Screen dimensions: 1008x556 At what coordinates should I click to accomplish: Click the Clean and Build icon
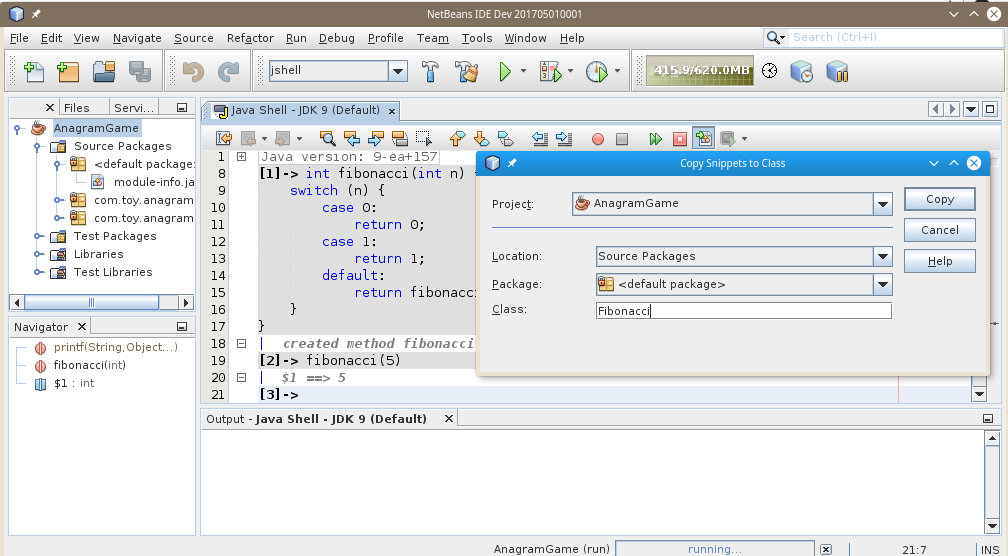pyautogui.click(x=467, y=71)
